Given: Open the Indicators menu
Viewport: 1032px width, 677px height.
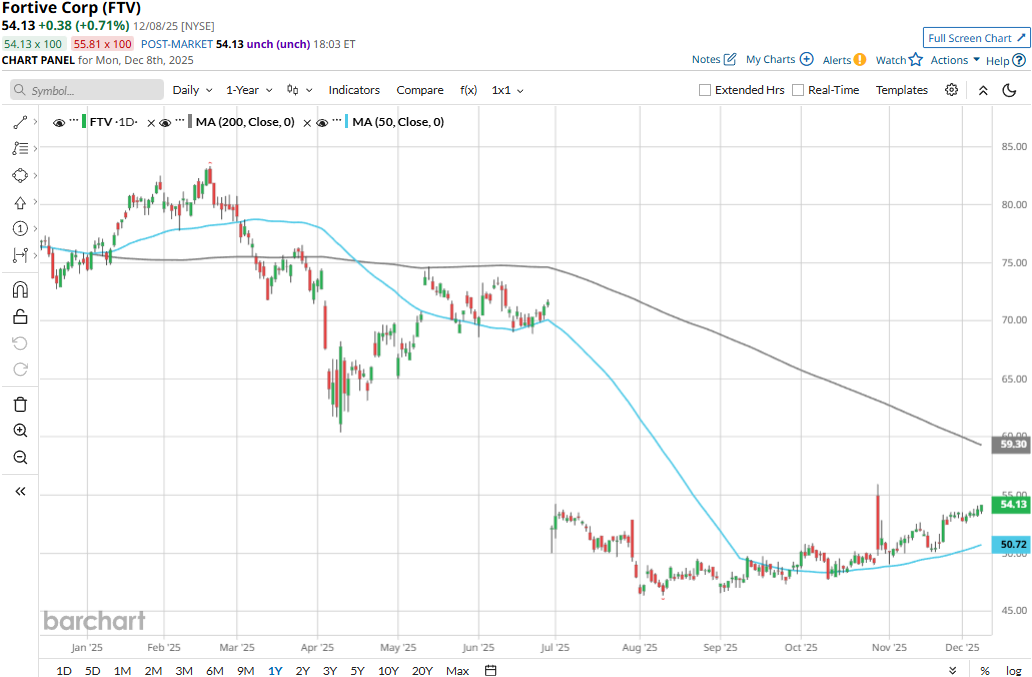Looking at the screenshot, I should pyautogui.click(x=354, y=90).
